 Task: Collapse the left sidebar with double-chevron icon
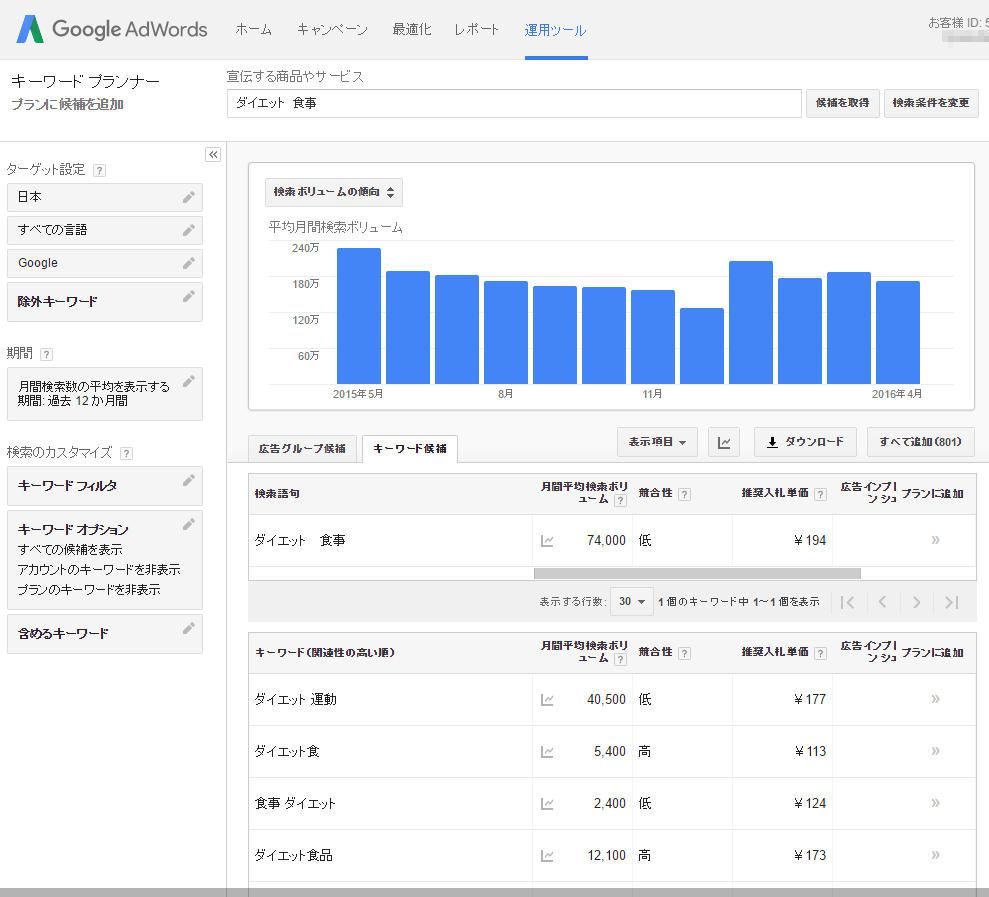[x=213, y=154]
